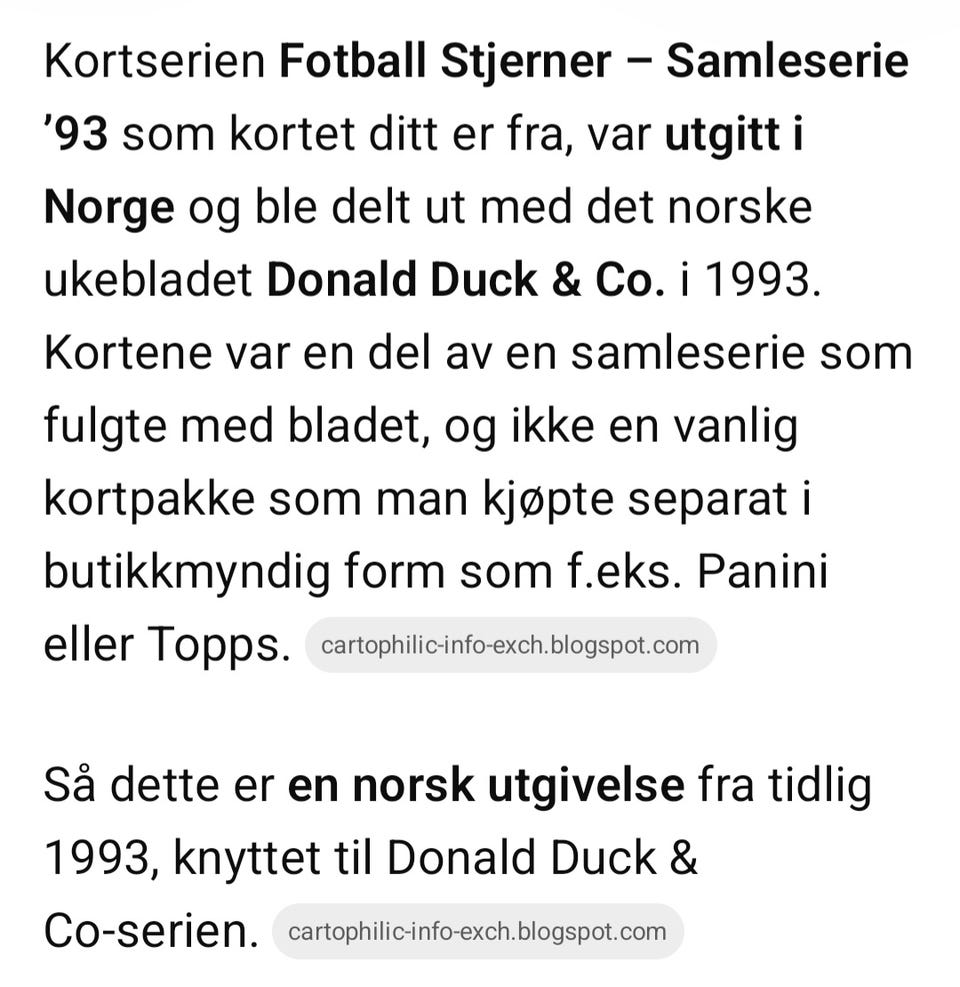The image size is (960, 987).
Task: Select the bold phrase 'en norsk utgivelse'
Action: [x=486, y=785]
